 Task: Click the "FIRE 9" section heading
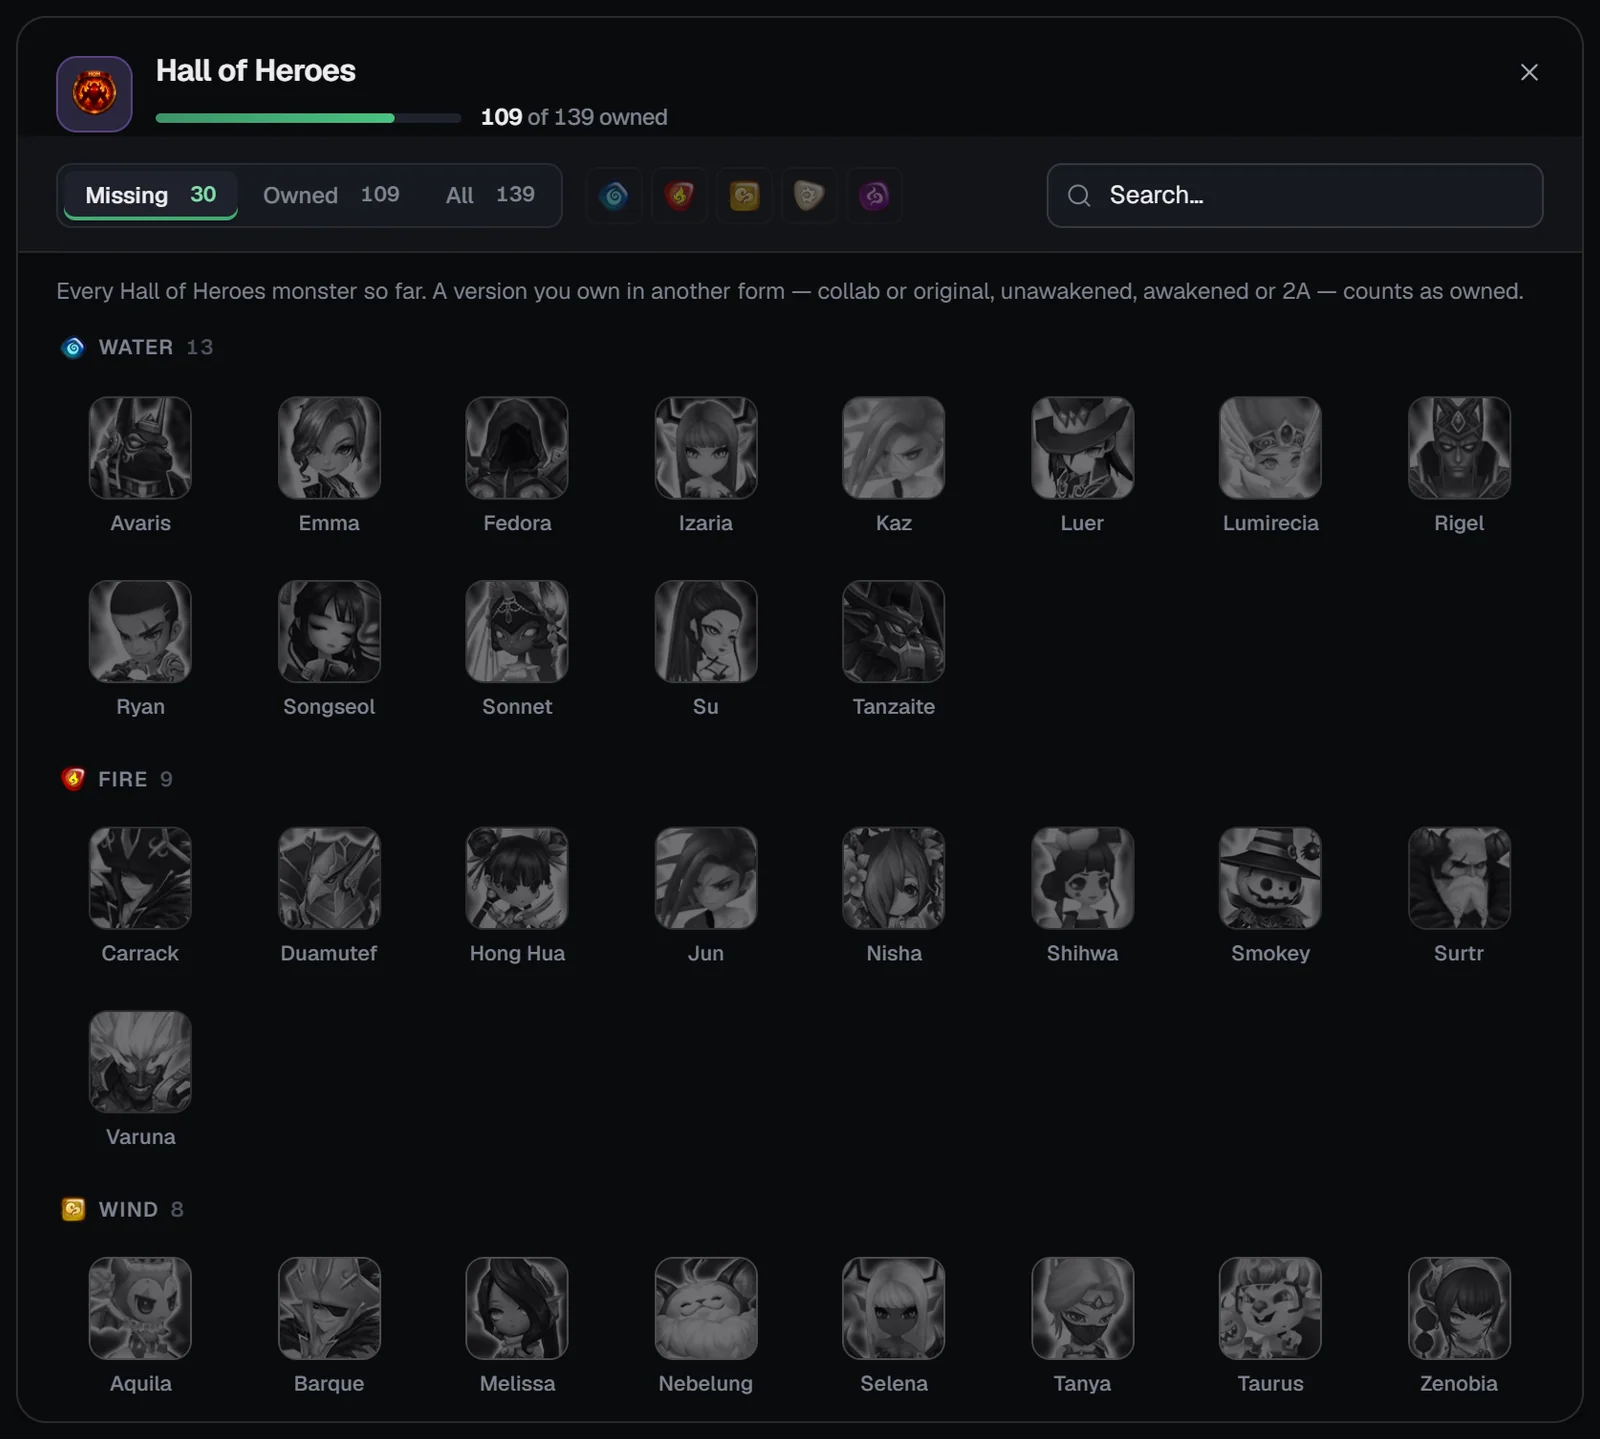tap(117, 779)
